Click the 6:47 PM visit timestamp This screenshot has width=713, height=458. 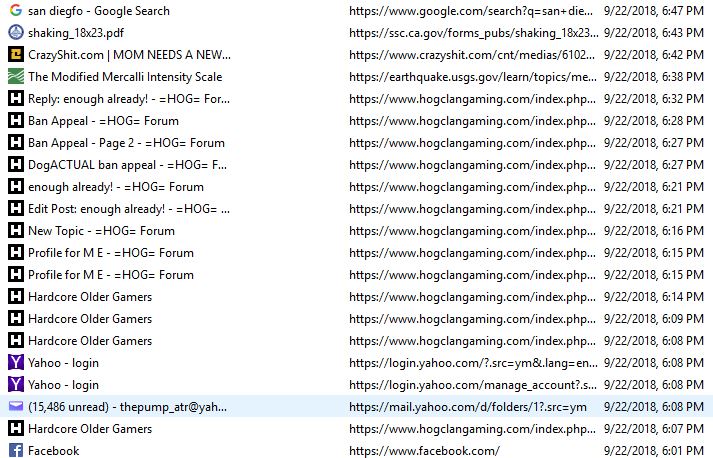click(x=654, y=11)
